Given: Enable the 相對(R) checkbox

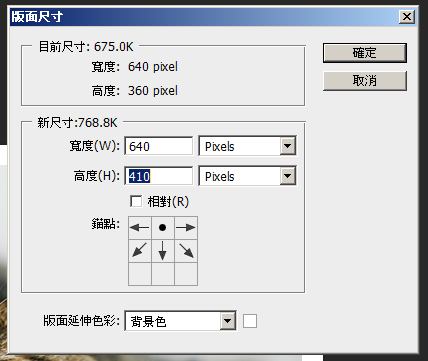Looking at the screenshot, I should point(136,202).
